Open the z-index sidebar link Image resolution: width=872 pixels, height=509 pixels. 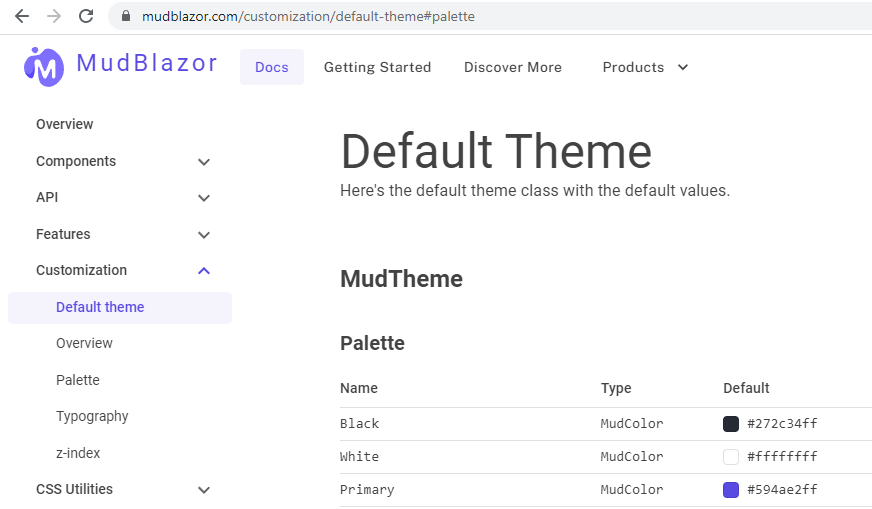click(78, 453)
